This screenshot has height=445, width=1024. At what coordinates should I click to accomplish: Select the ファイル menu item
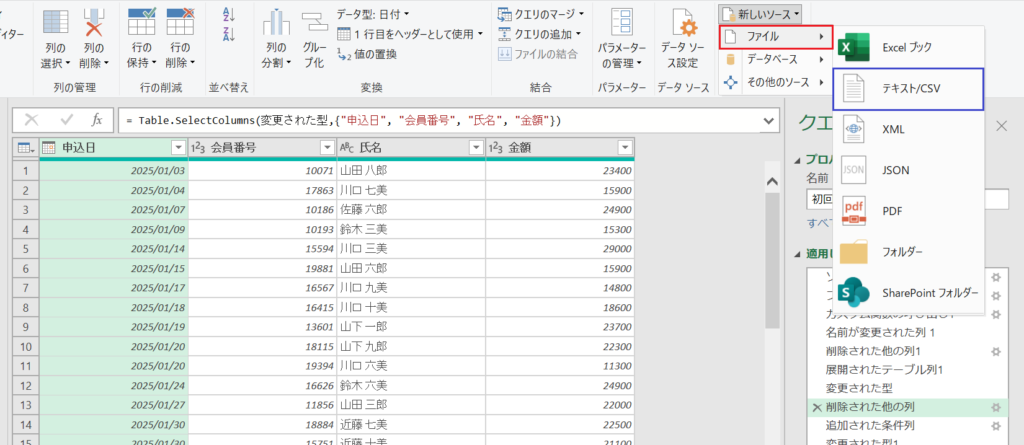coord(776,37)
